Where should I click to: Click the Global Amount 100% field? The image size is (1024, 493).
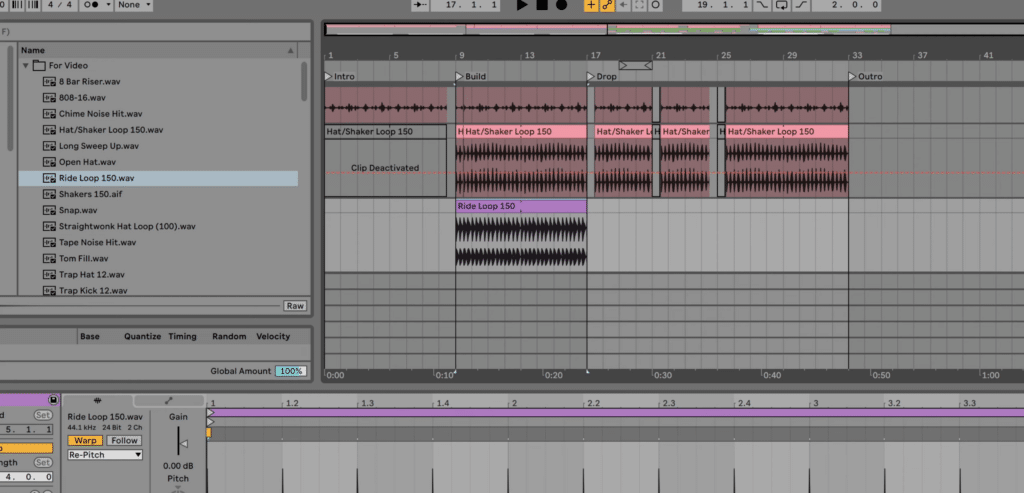coord(290,371)
